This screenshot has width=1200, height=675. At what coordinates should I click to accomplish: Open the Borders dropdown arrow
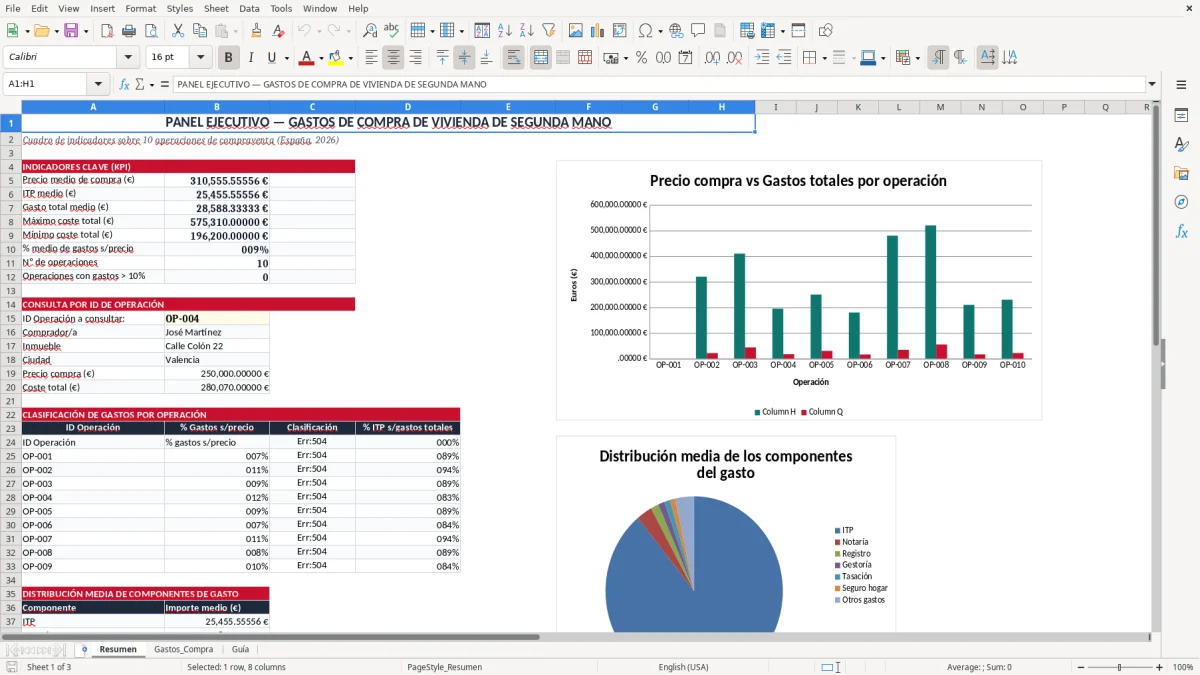point(826,58)
